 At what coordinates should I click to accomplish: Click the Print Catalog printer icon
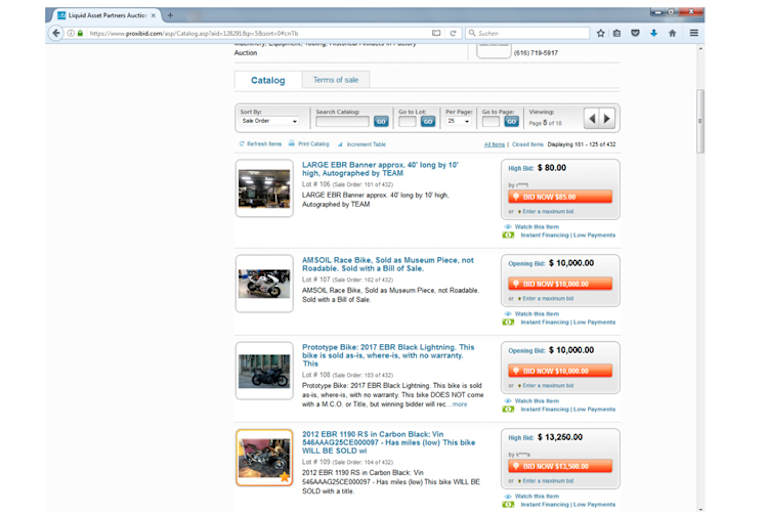point(292,144)
